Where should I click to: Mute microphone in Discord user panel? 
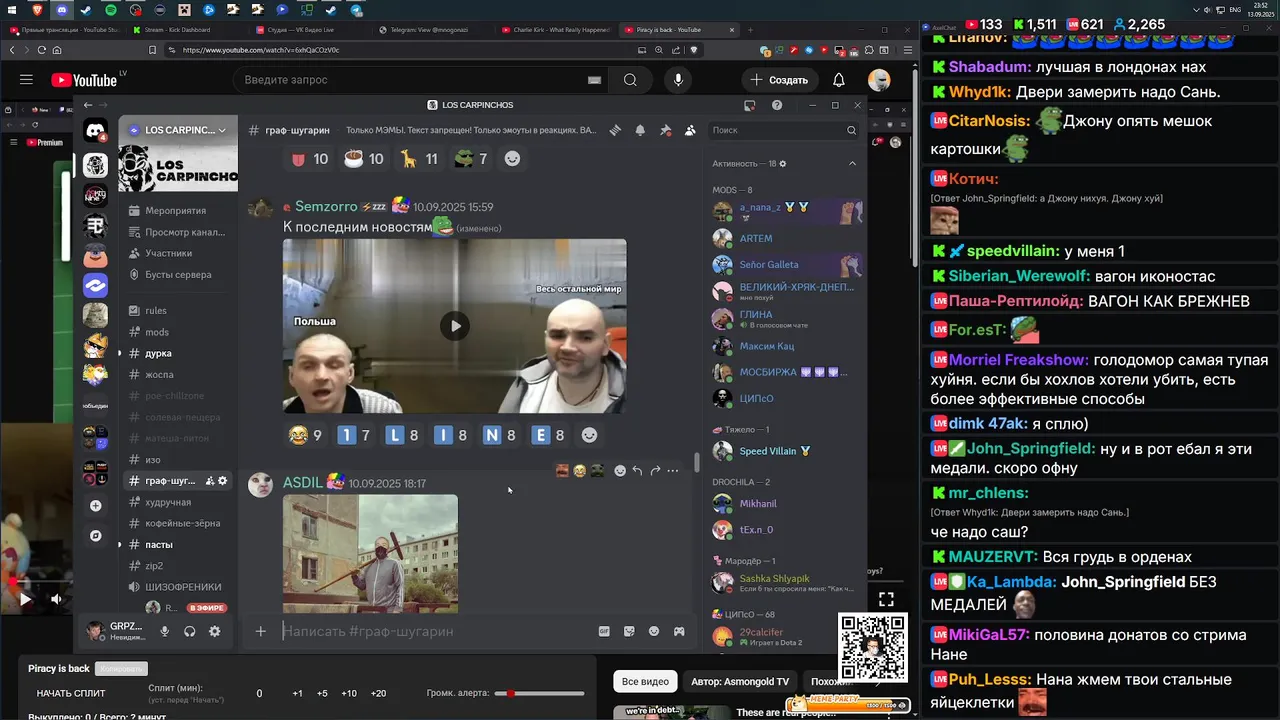tap(165, 631)
